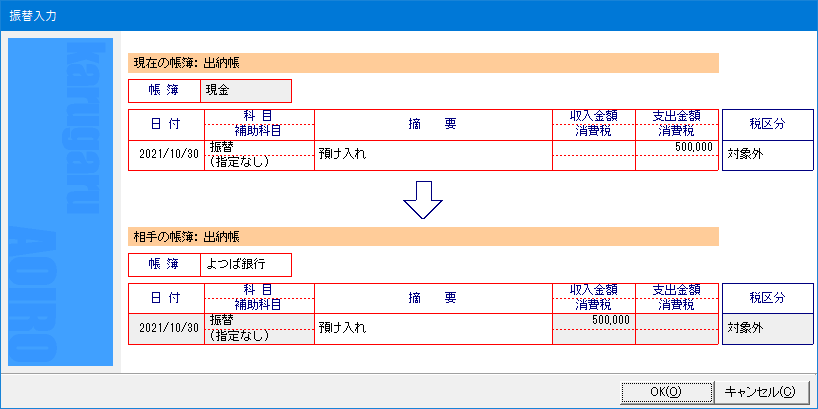
Task: Click (指定なし) sub-account in counterpart ledger row
Action: click(260, 336)
